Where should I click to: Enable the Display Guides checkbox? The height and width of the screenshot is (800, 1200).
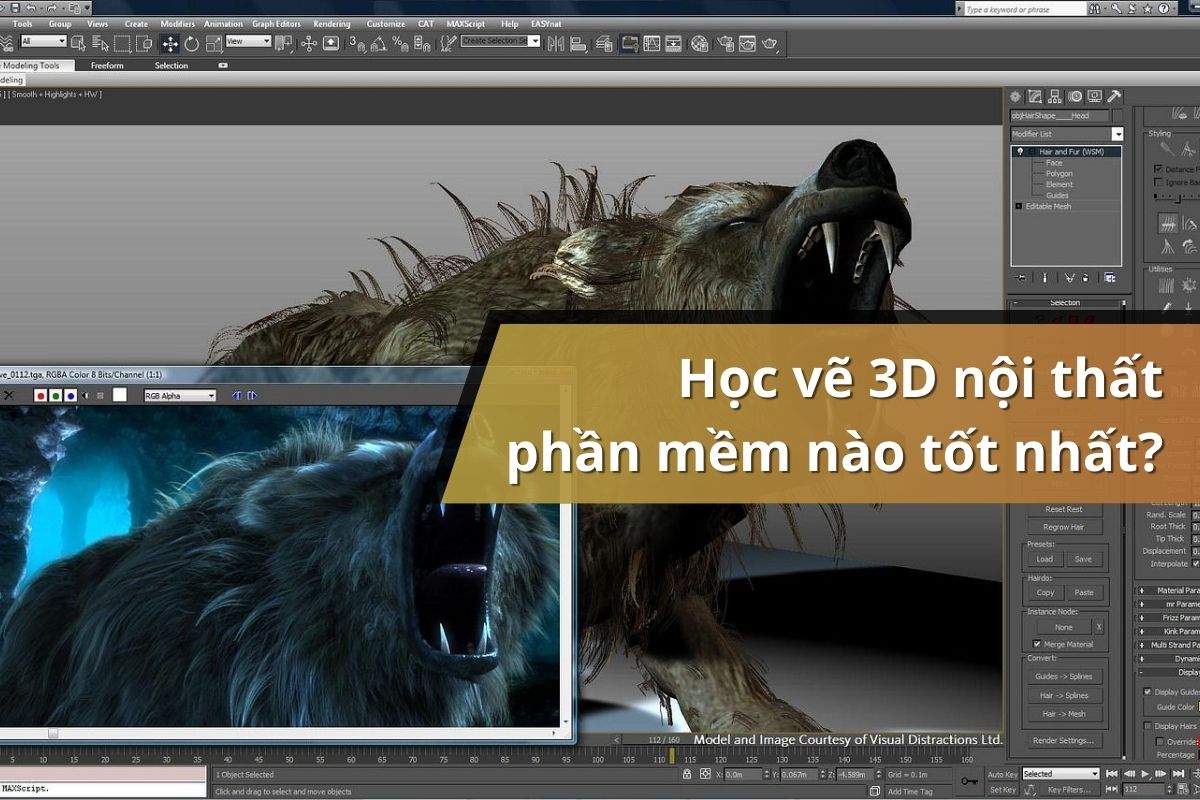tap(1147, 692)
